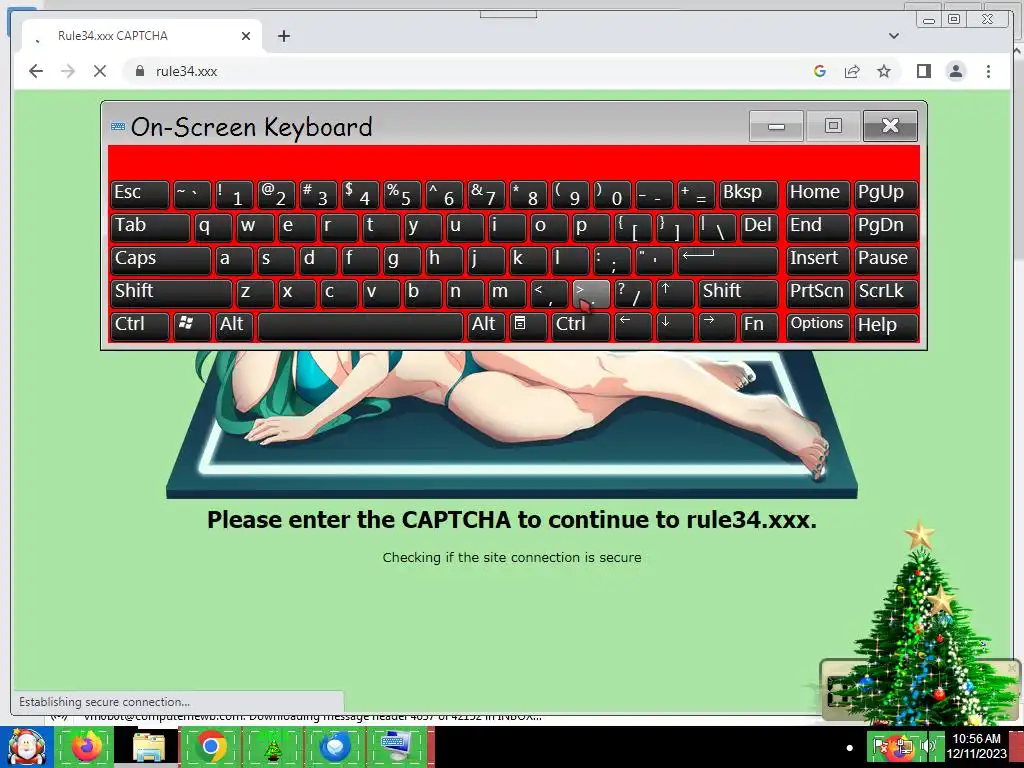Click the Esc key on the on-screen keyboard
Viewport: 1024px width, 768px height.
140,194
